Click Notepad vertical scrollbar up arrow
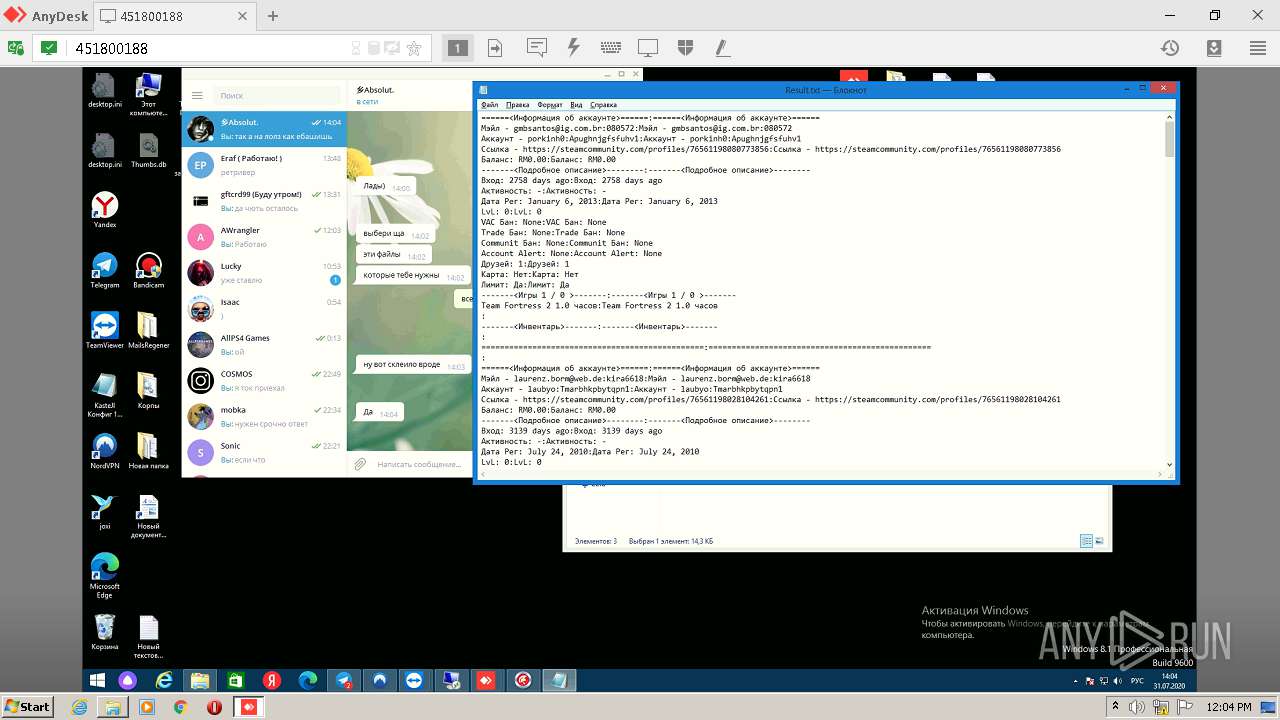The image size is (1280, 720). pyautogui.click(x=1170, y=117)
